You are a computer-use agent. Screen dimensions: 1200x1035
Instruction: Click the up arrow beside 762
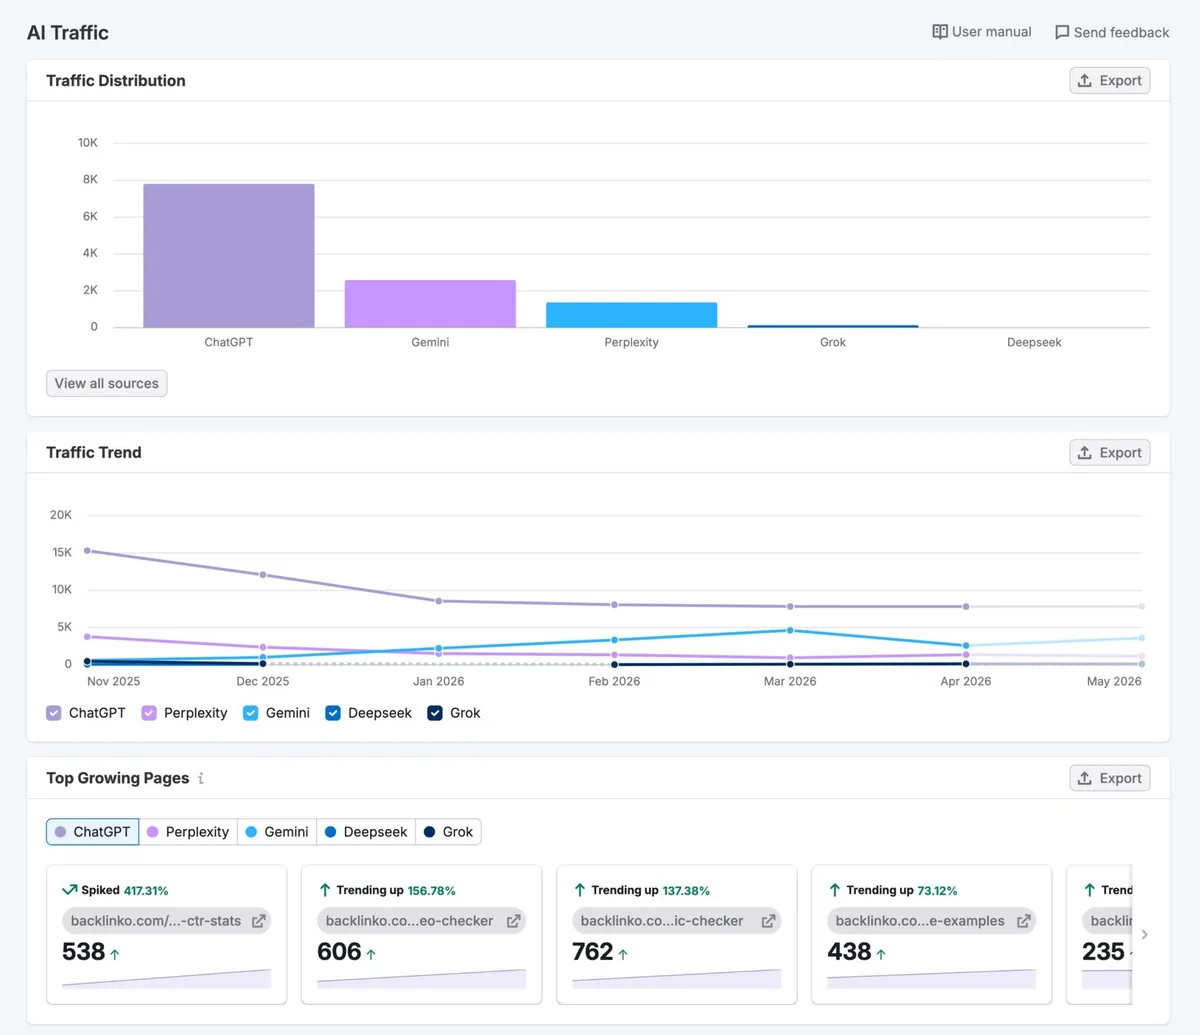pos(623,955)
